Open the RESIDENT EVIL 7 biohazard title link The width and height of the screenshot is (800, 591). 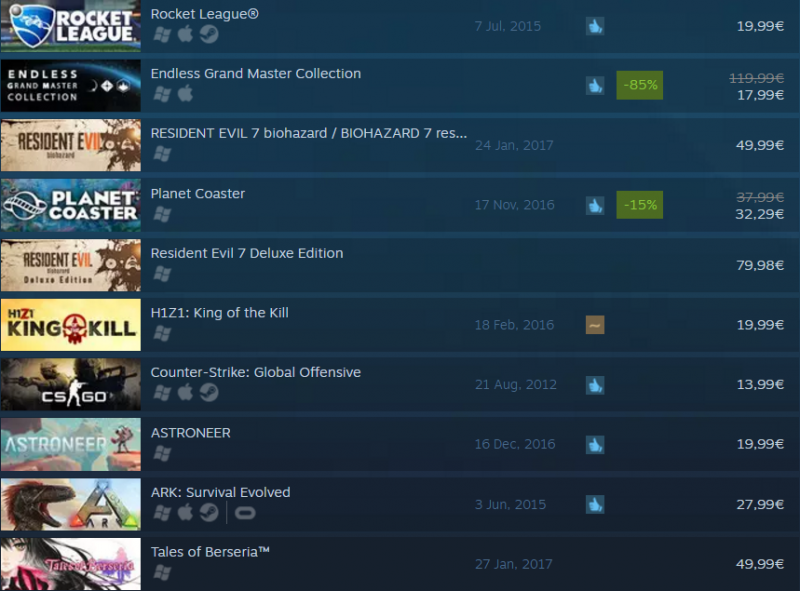tap(309, 133)
